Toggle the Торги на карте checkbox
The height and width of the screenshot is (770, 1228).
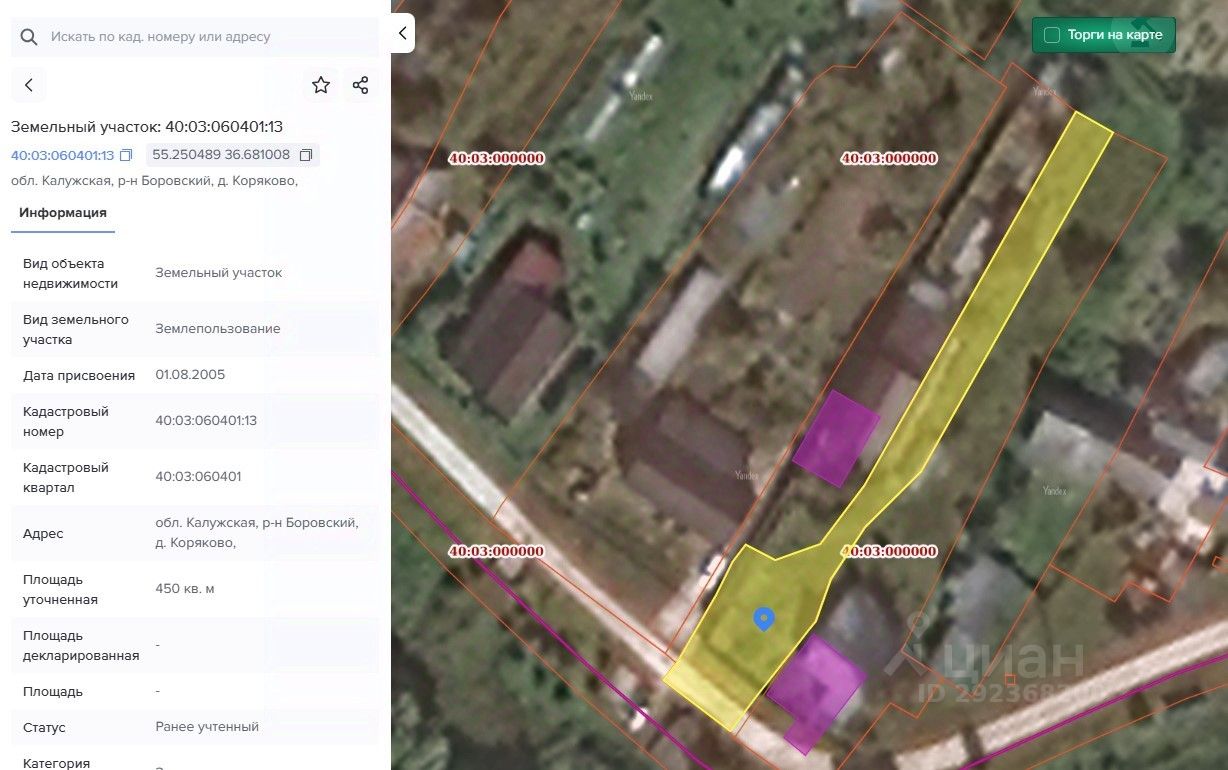1052,35
